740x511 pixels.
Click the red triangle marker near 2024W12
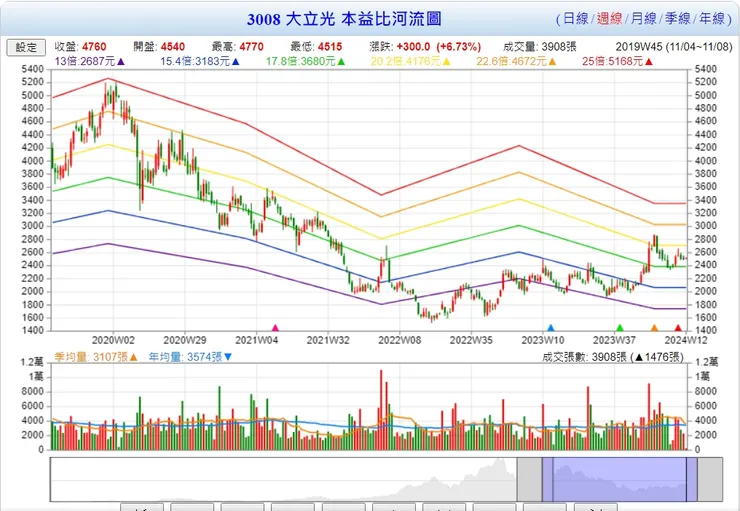click(678, 327)
